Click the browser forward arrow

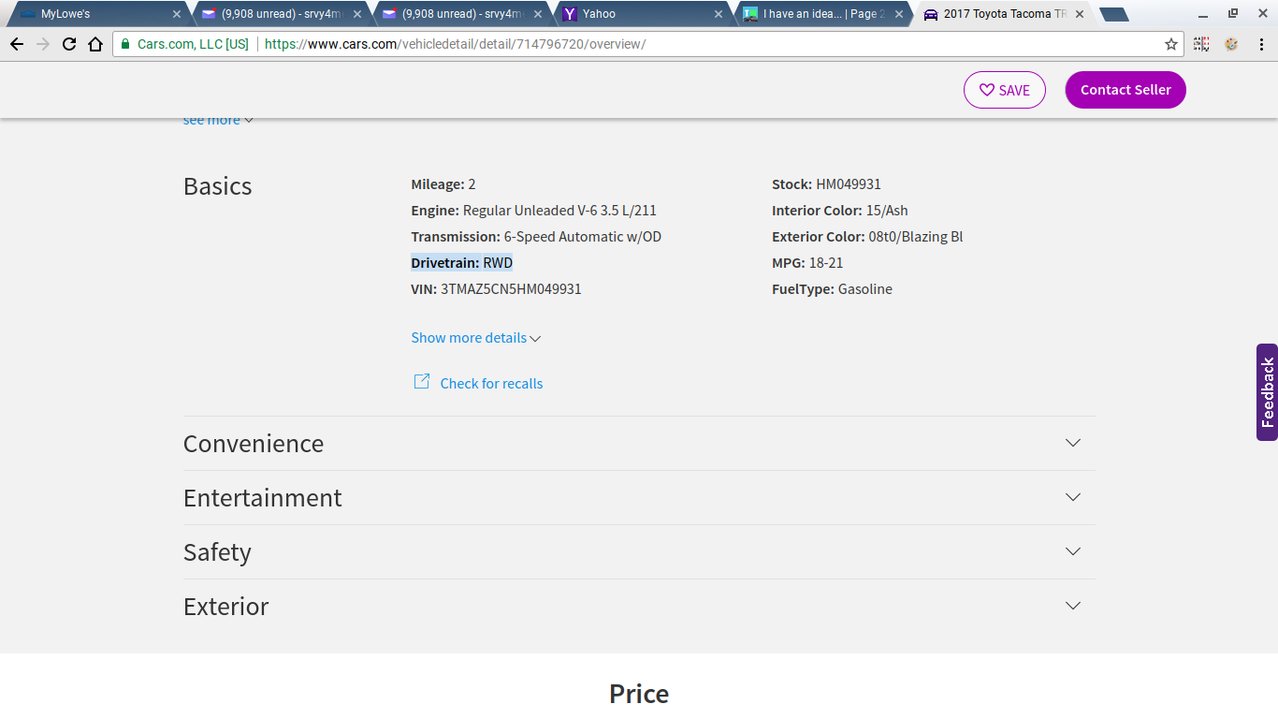(x=43, y=44)
